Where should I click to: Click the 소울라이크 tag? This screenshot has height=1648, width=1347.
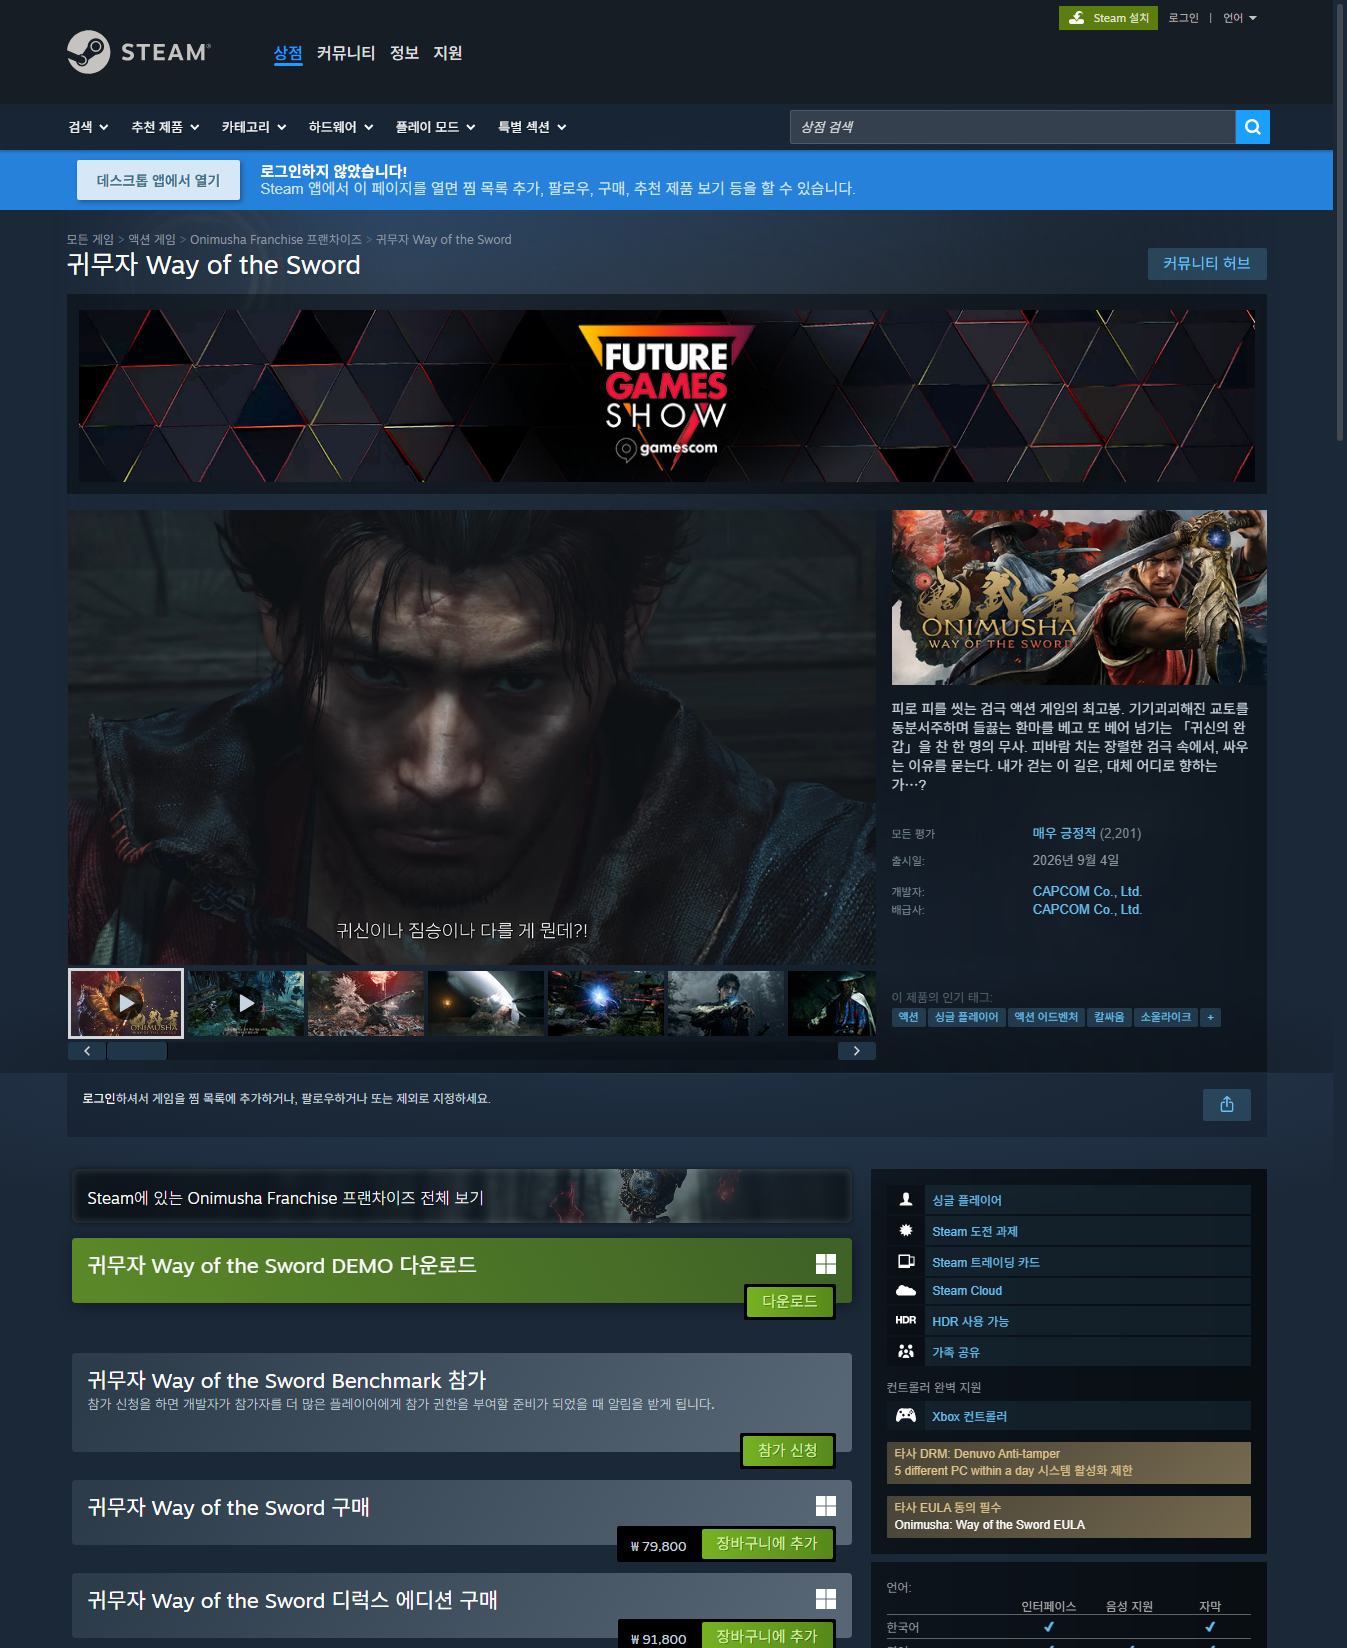coord(1166,1017)
